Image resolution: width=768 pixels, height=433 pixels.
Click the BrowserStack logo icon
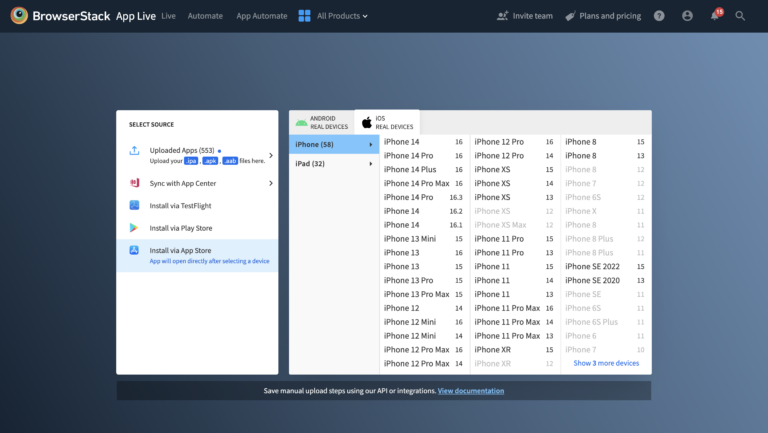tap(19, 16)
